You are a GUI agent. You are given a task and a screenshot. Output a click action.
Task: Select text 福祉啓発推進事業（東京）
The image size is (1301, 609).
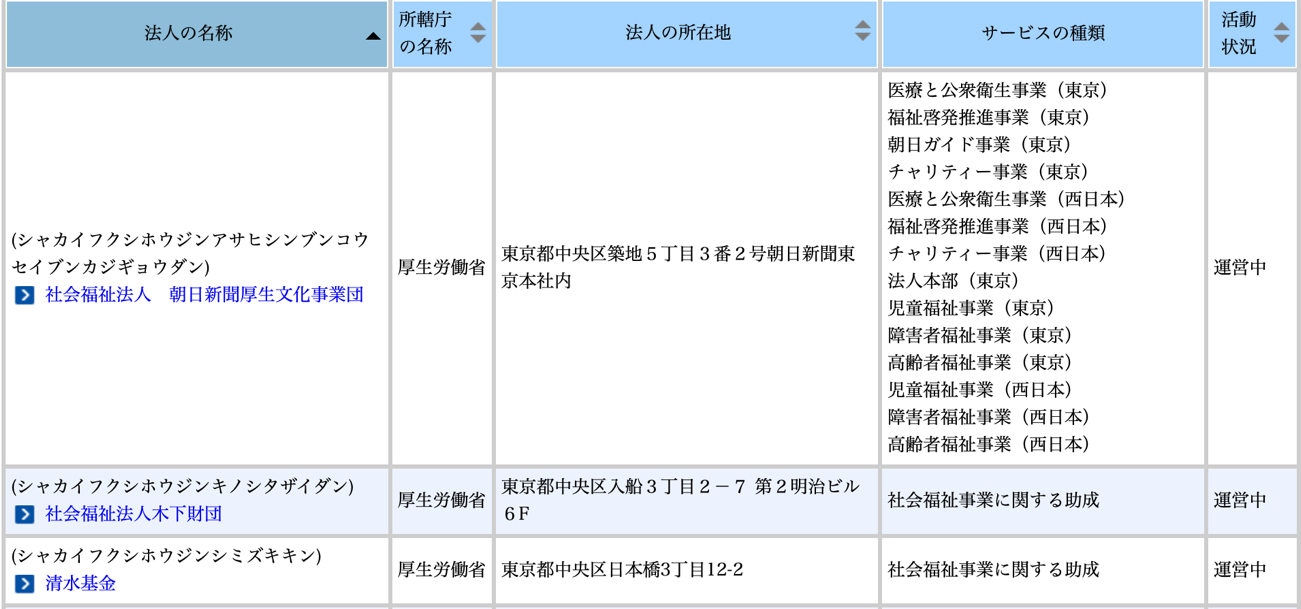point(992,117)
